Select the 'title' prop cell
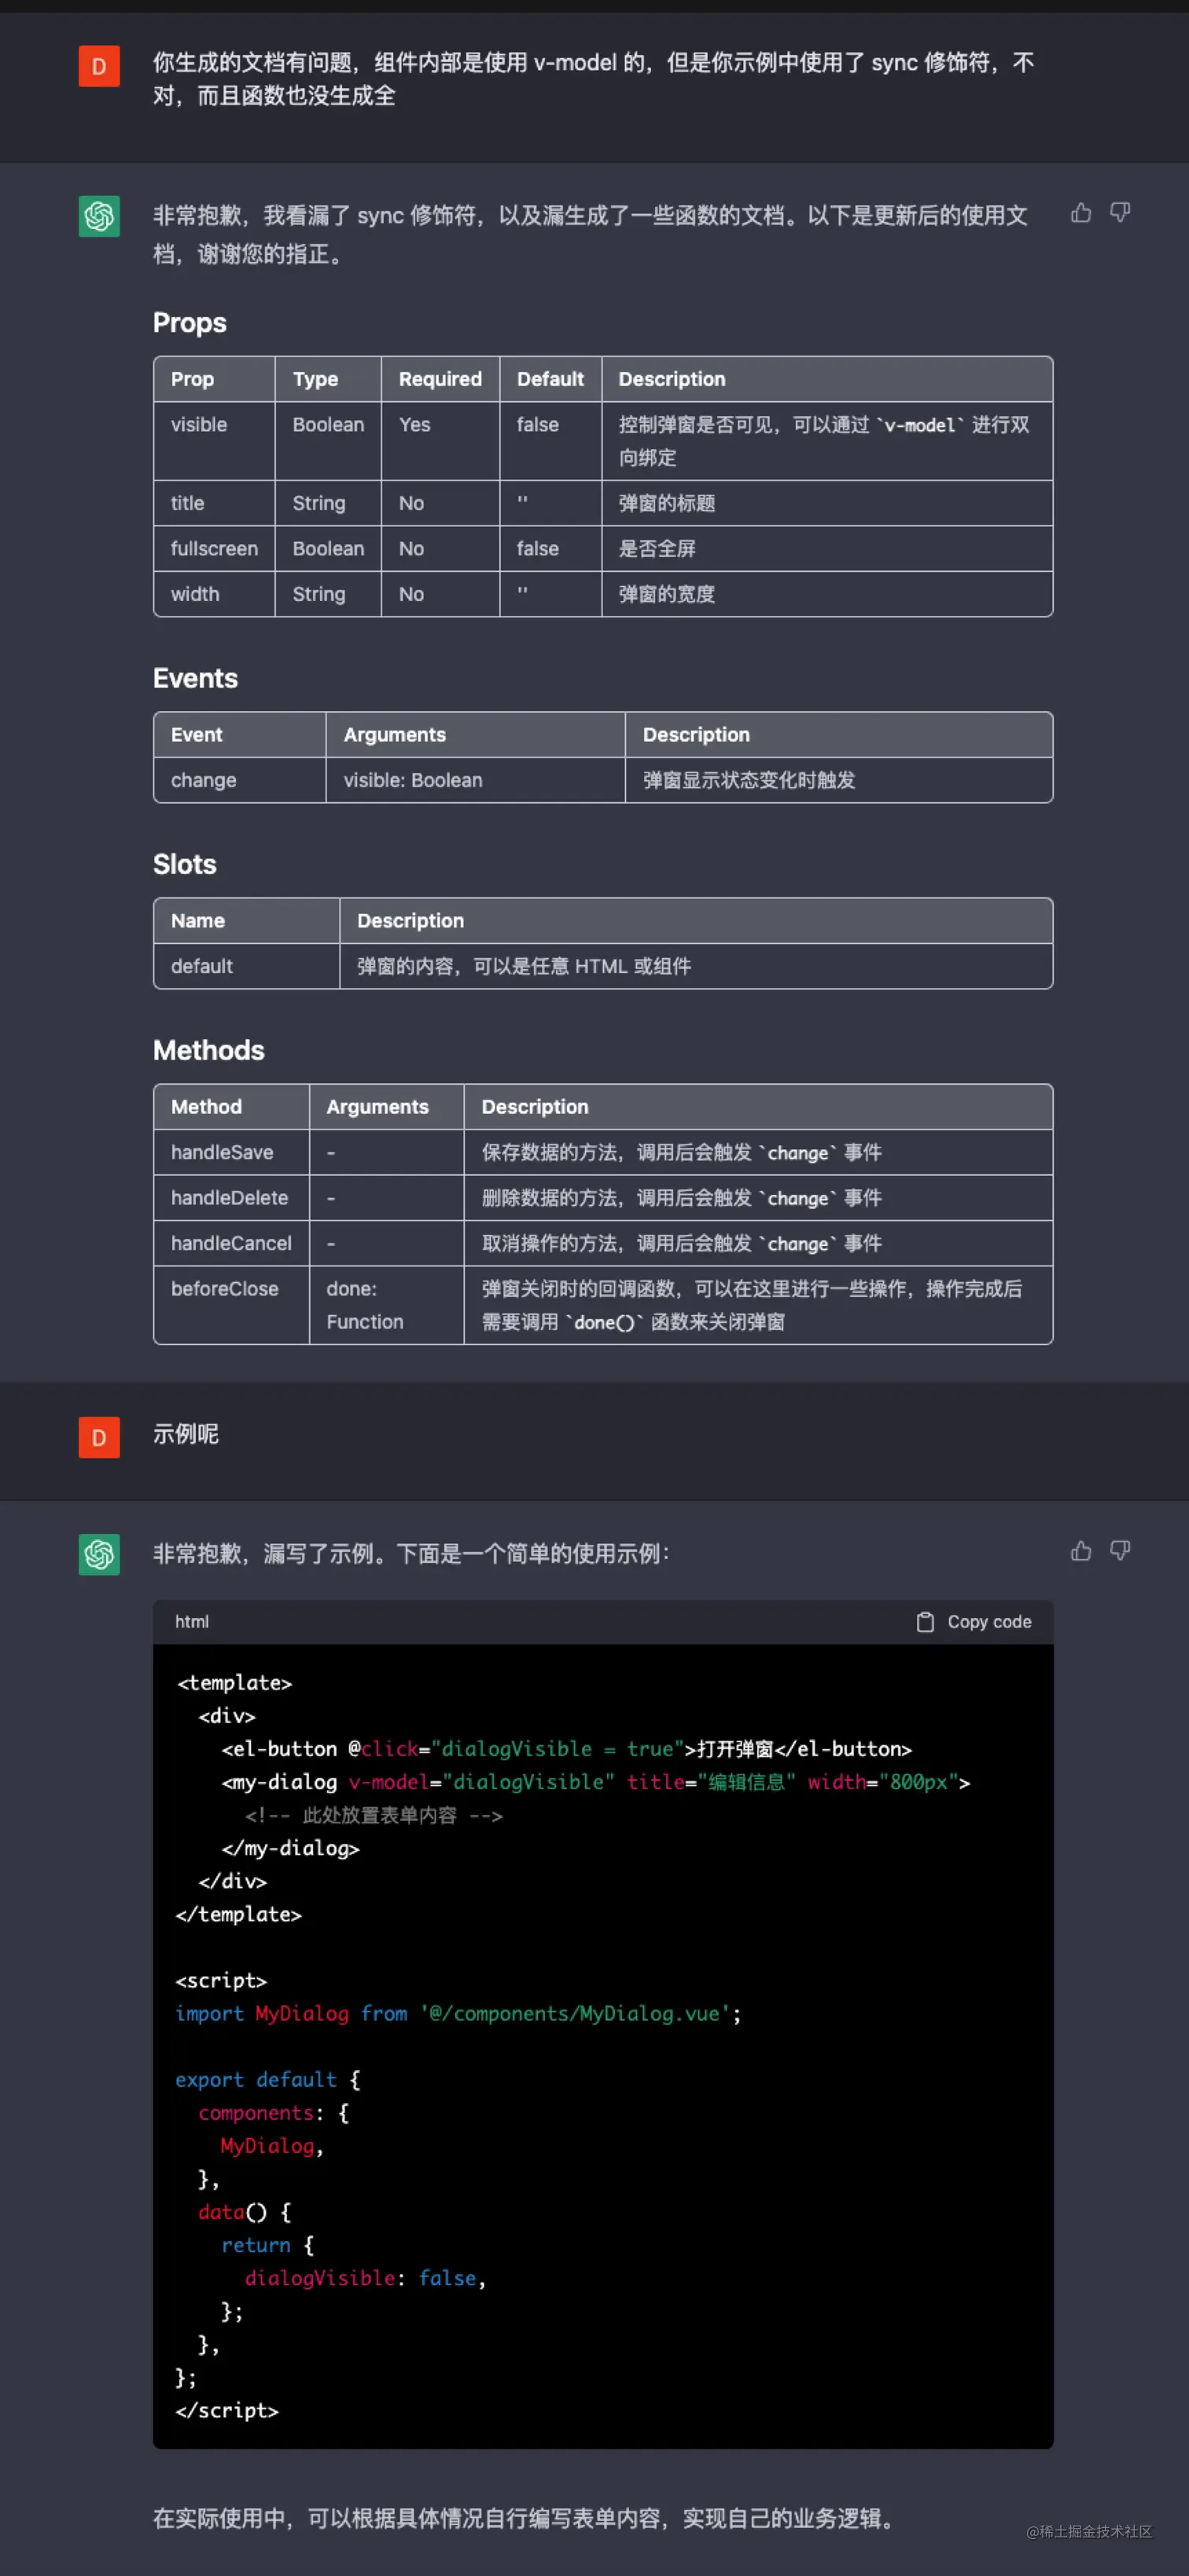The height and width of the screenshot is (2576, 1189). (214, 503)
